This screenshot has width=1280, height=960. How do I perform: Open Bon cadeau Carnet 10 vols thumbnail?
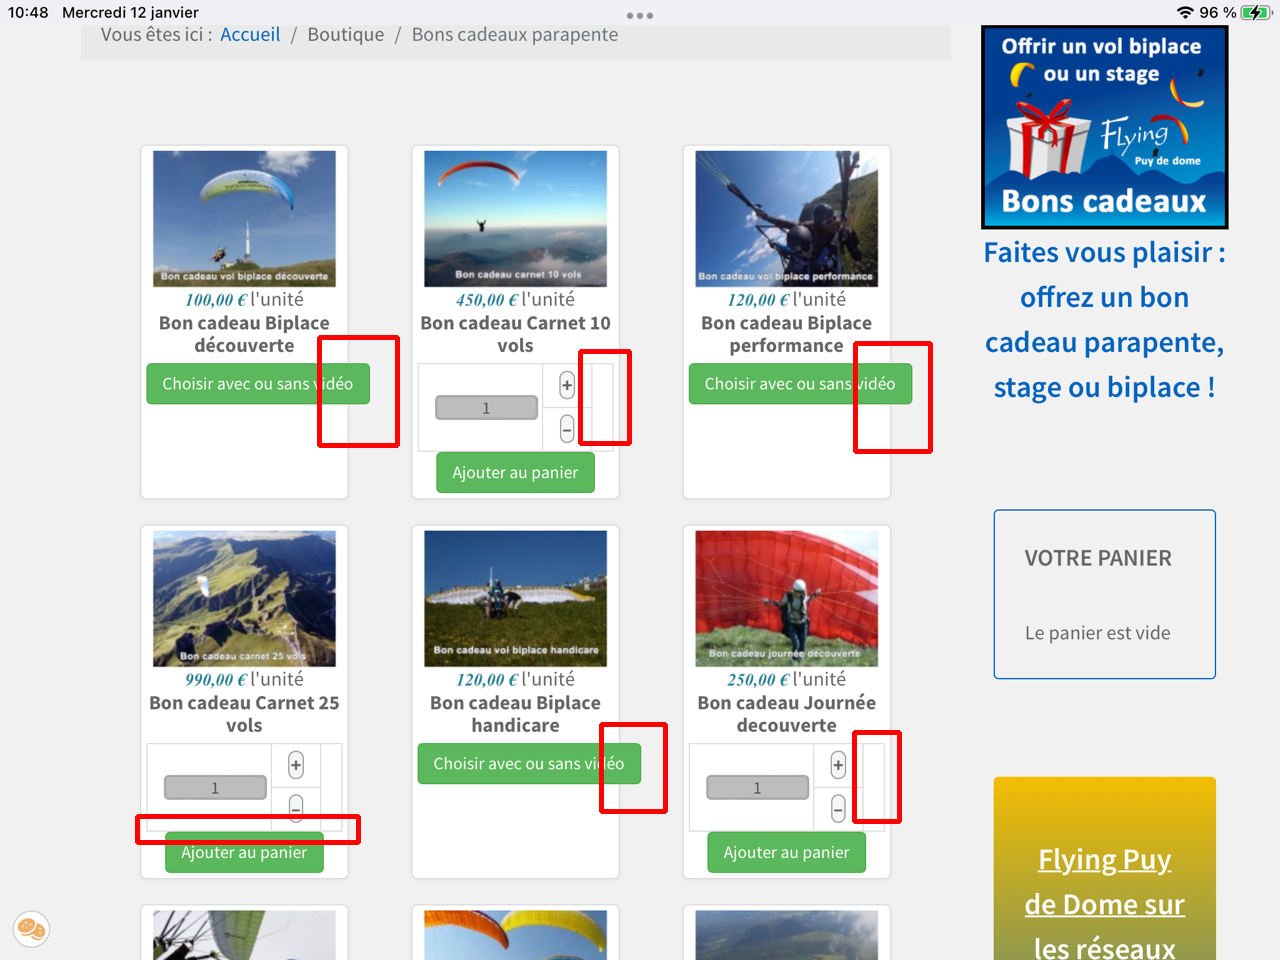tap(515, 219)
